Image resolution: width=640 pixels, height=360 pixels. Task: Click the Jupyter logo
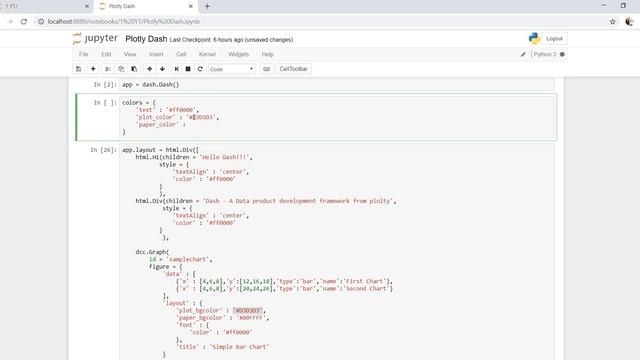coord(95,38)
